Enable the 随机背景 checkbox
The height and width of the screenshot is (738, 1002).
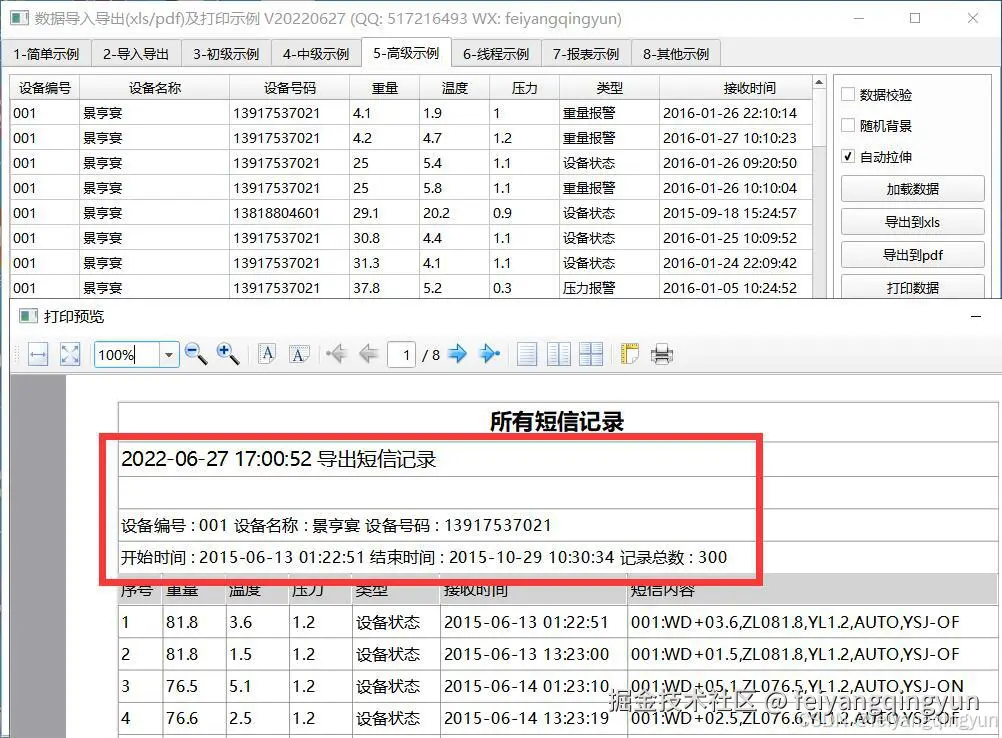pyautogui.click(x=848, y=125)
